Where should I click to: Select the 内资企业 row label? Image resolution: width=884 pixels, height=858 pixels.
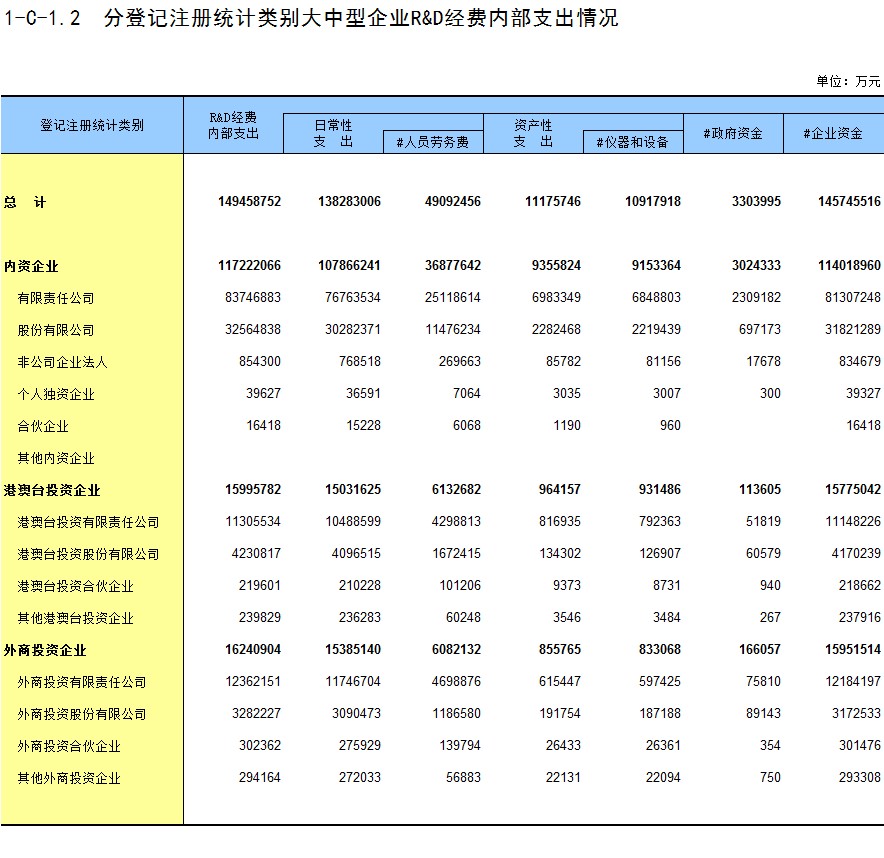pos(32,266)
